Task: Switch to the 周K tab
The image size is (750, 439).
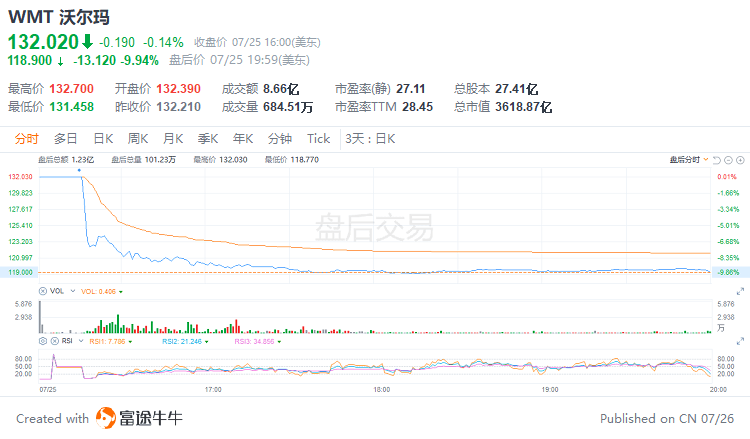Action: 138,139
